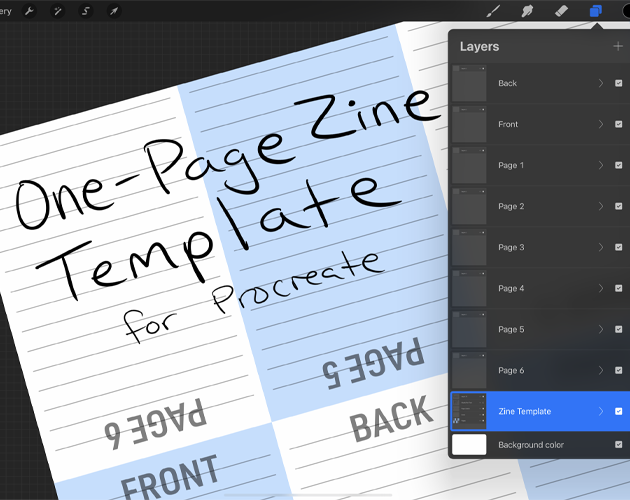Toggle Background color visibility checkbox

point(618,445)
